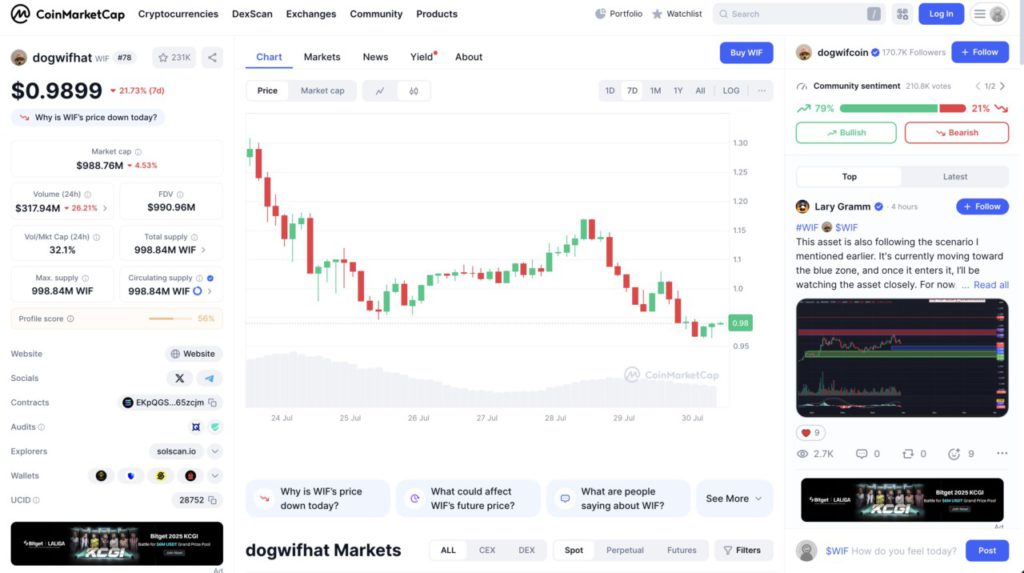
Task: Expand the Explorers dropdown next to solscan.io
Action: click(x=215, y=451)
